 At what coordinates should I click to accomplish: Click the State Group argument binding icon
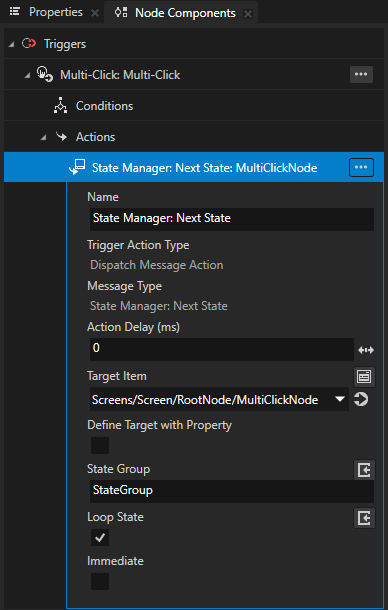(x=365, y=471)
